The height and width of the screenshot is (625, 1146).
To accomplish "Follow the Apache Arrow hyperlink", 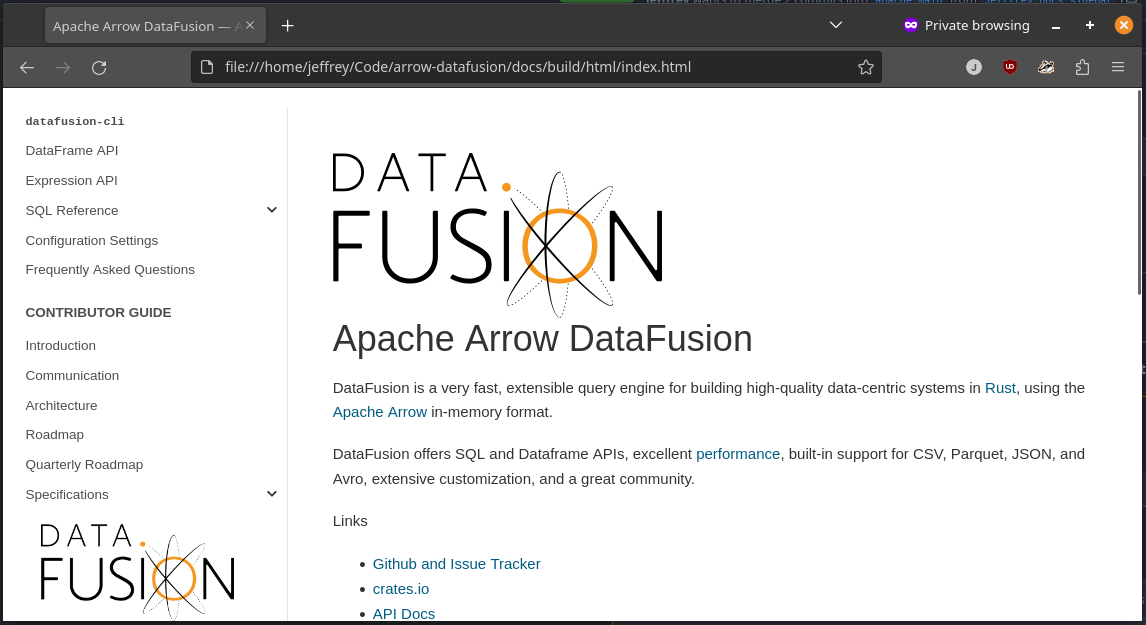I will click(x=379, y=412).
